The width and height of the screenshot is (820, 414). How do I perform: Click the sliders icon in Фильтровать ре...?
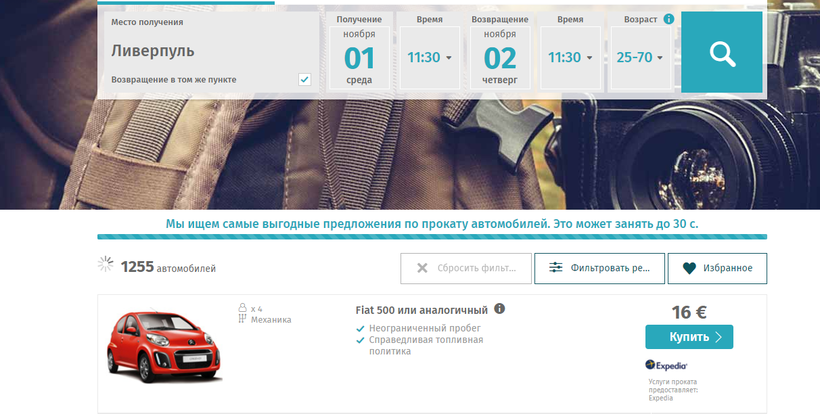[x=555, y=268]
